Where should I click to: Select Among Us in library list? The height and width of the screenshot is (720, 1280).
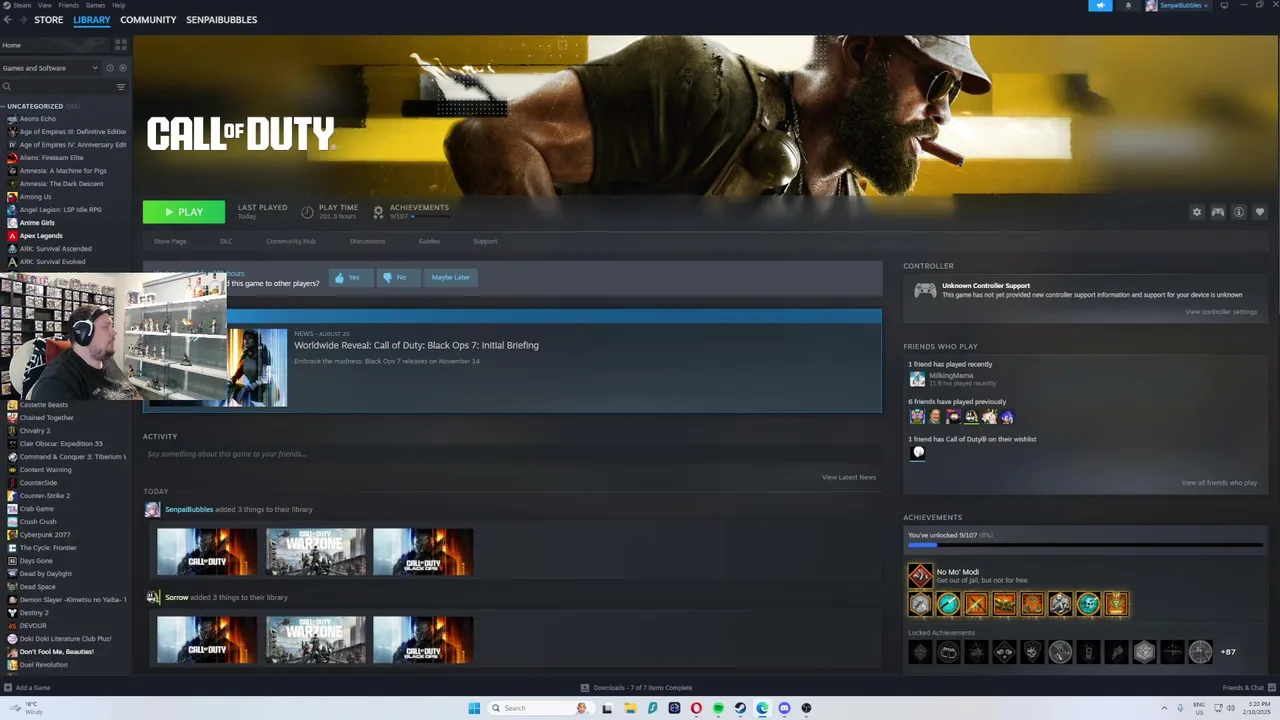click(x=36, y=197)
